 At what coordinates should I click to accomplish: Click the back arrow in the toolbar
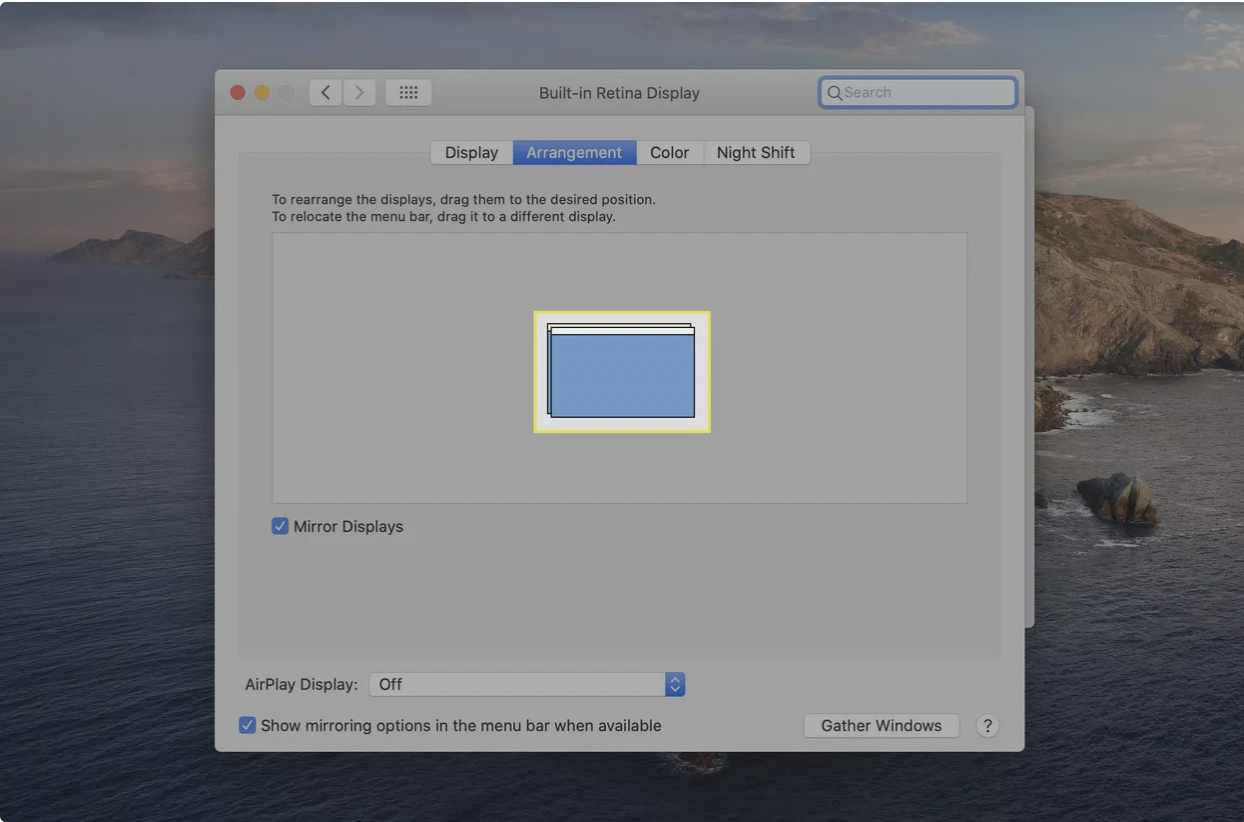pos(325,93)
